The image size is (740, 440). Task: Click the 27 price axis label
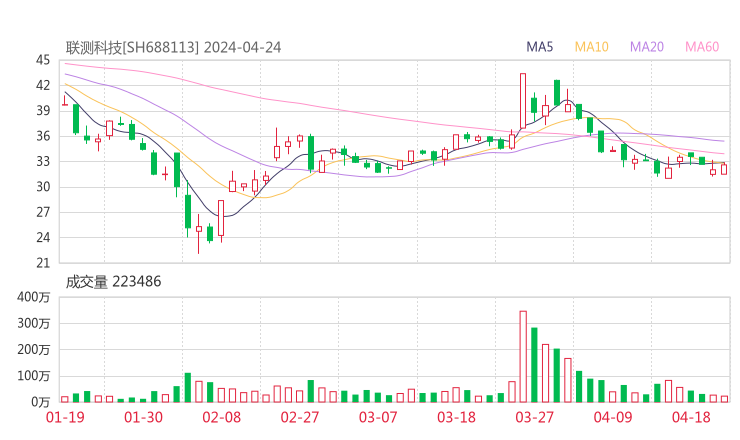coord(43,212)
